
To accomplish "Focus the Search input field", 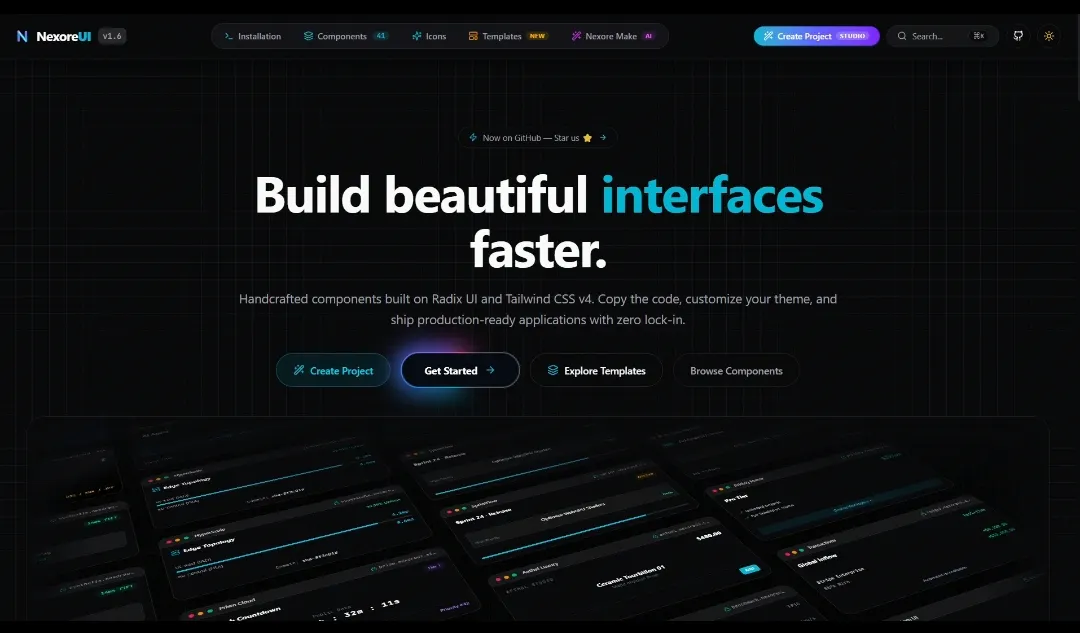I will (x=942, y=36).
